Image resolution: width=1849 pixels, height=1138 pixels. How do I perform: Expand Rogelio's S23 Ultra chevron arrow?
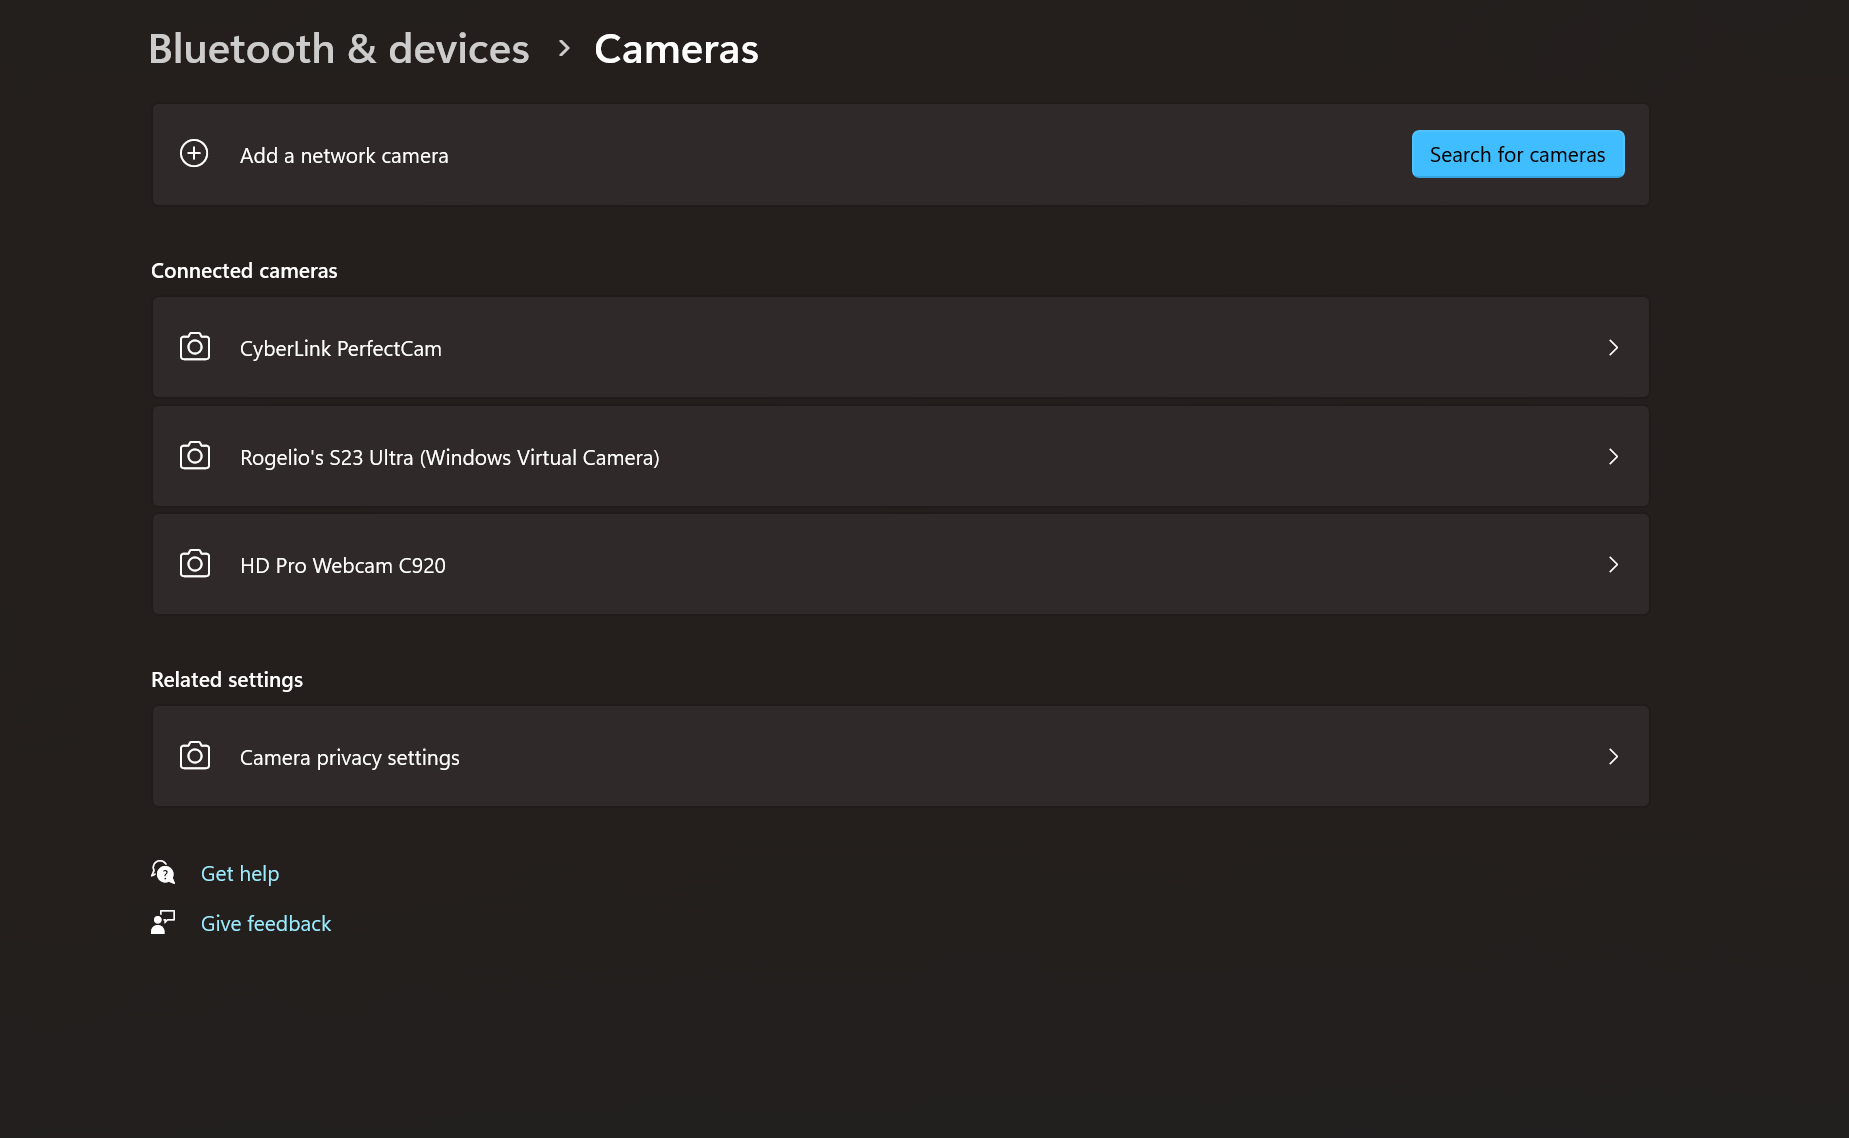(1613, 456)
